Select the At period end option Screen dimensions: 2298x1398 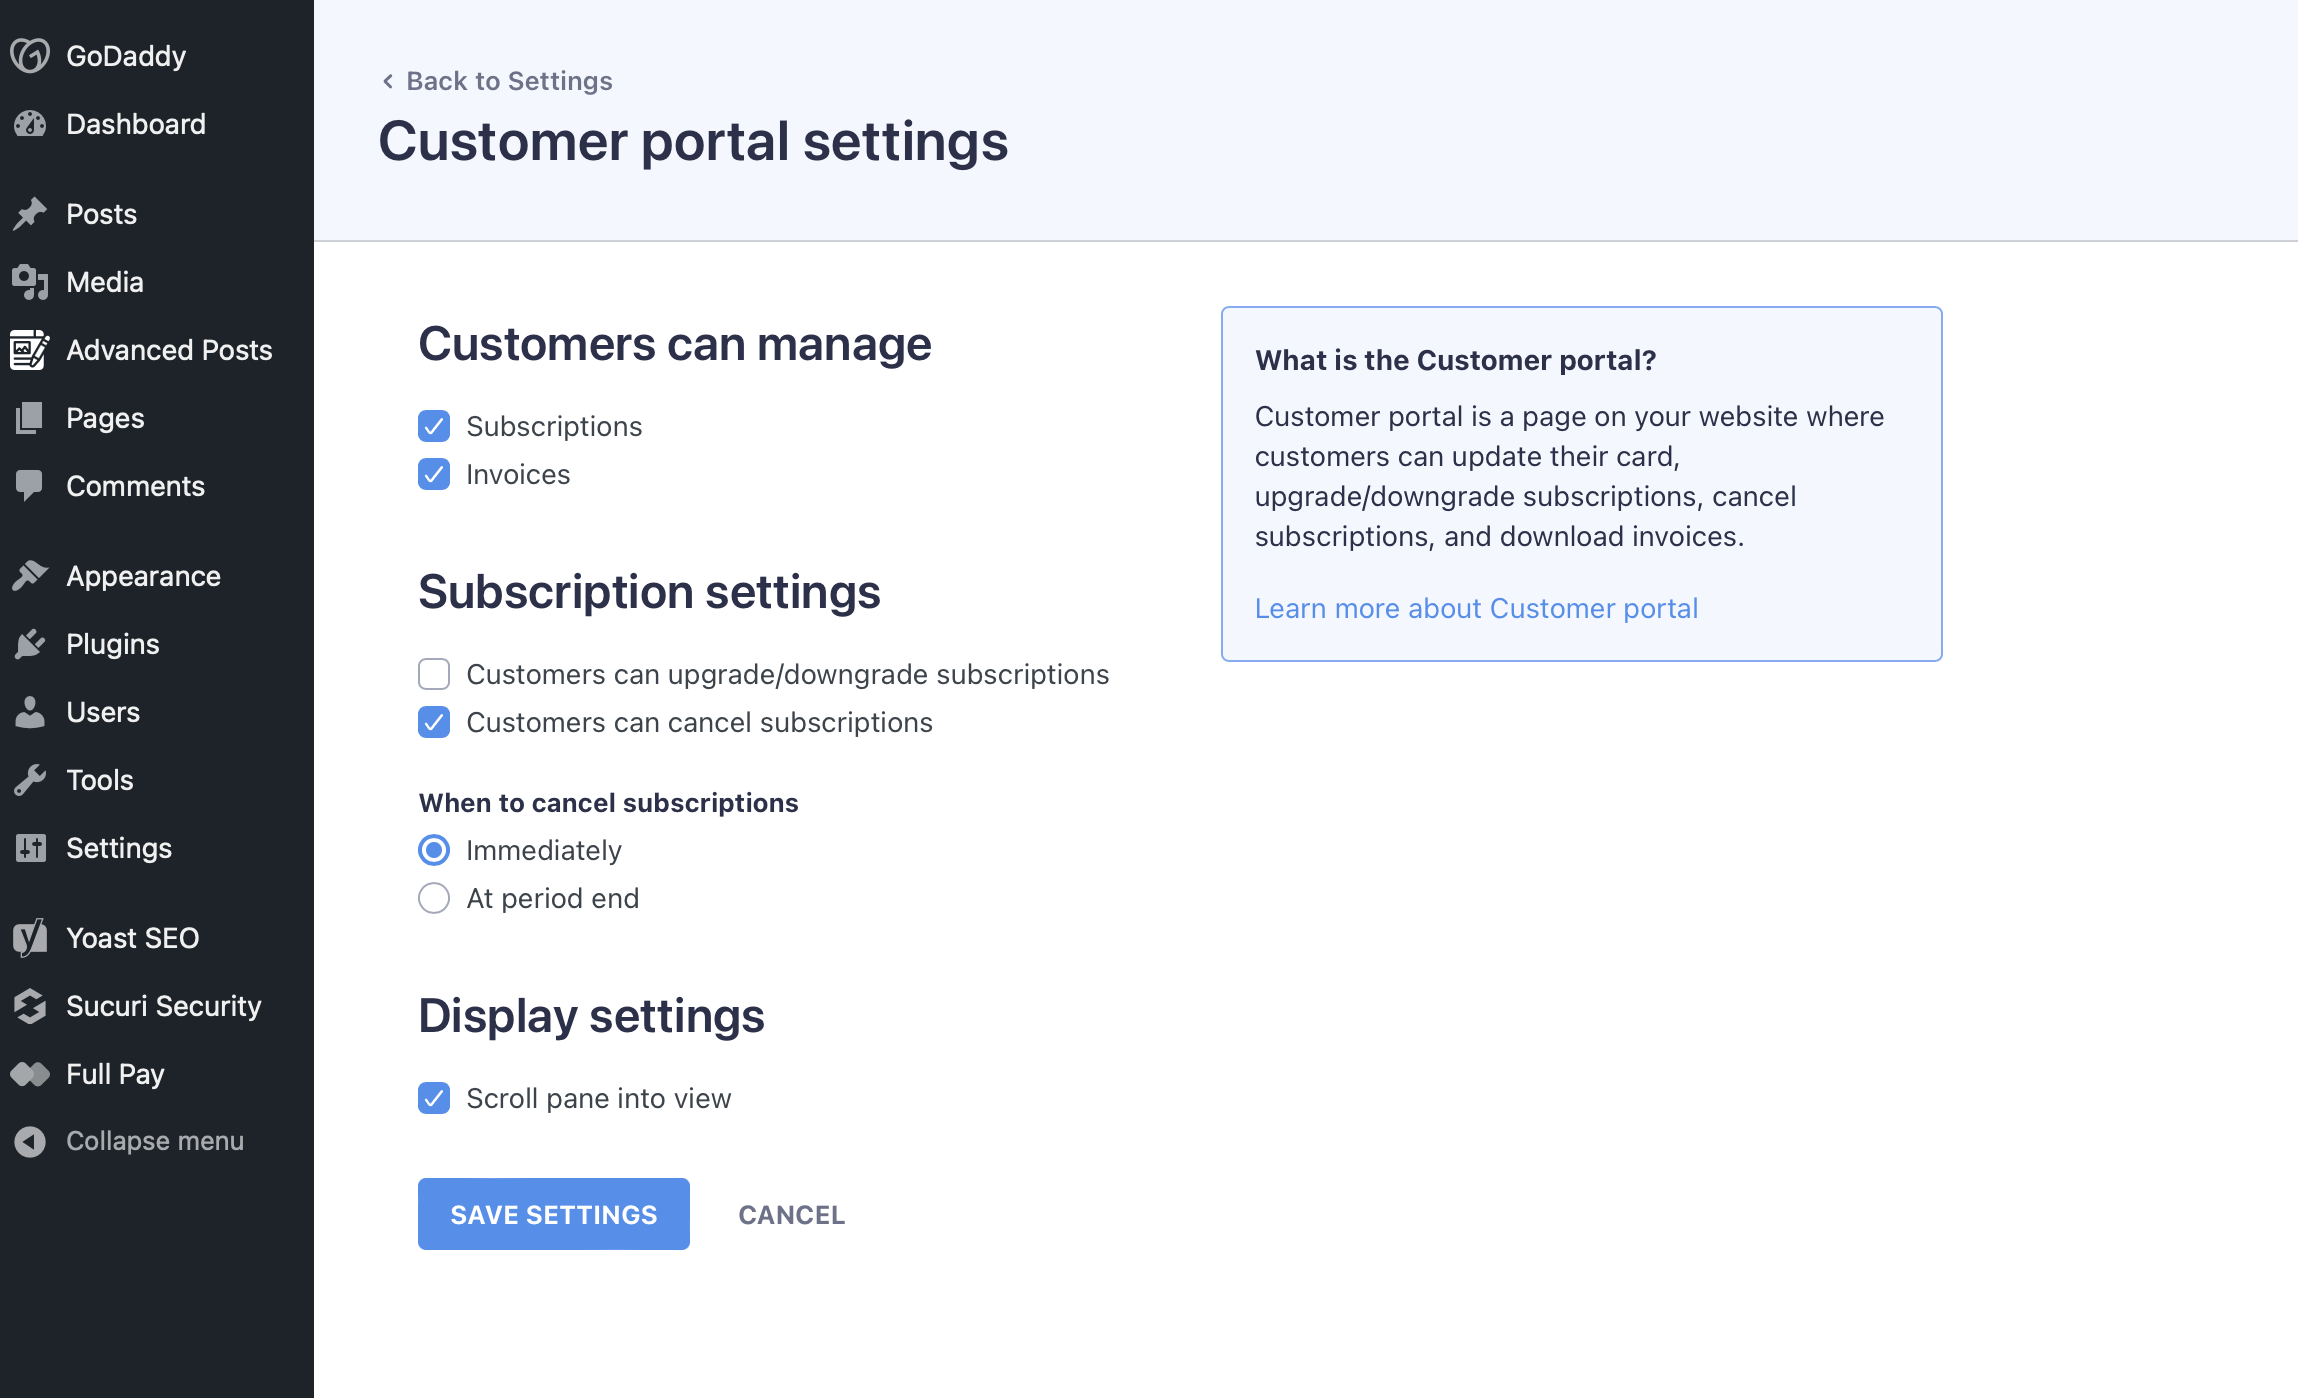(434, 898)
